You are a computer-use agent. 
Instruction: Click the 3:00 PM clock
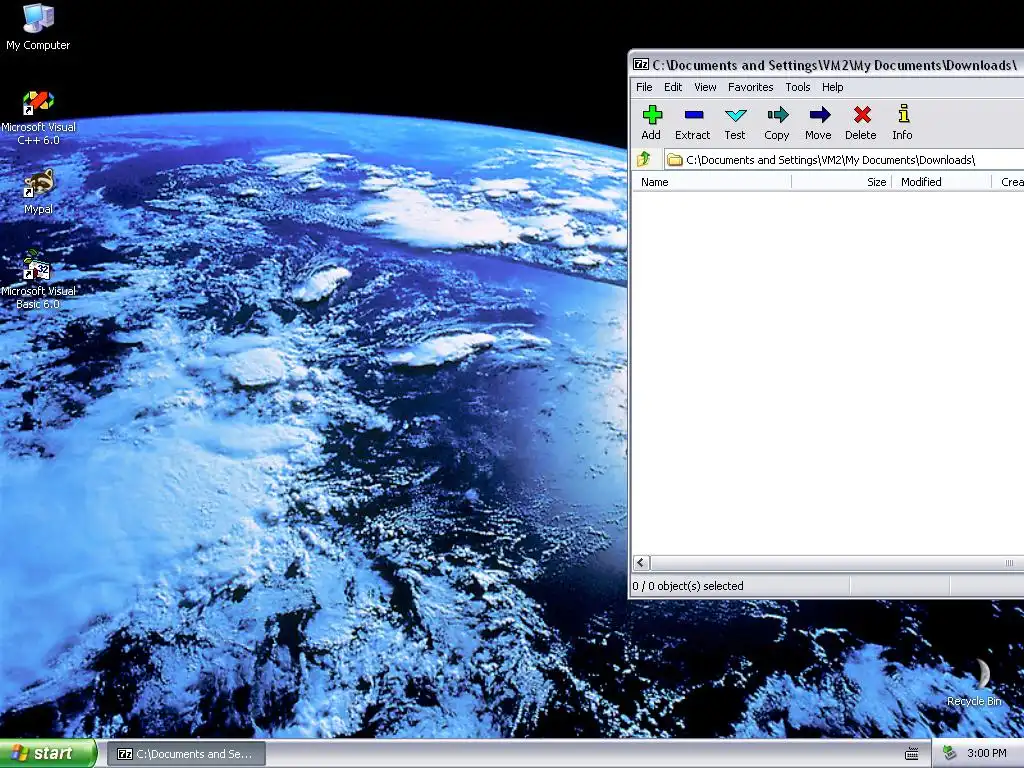pyautogui.click(x=987, y=754)
